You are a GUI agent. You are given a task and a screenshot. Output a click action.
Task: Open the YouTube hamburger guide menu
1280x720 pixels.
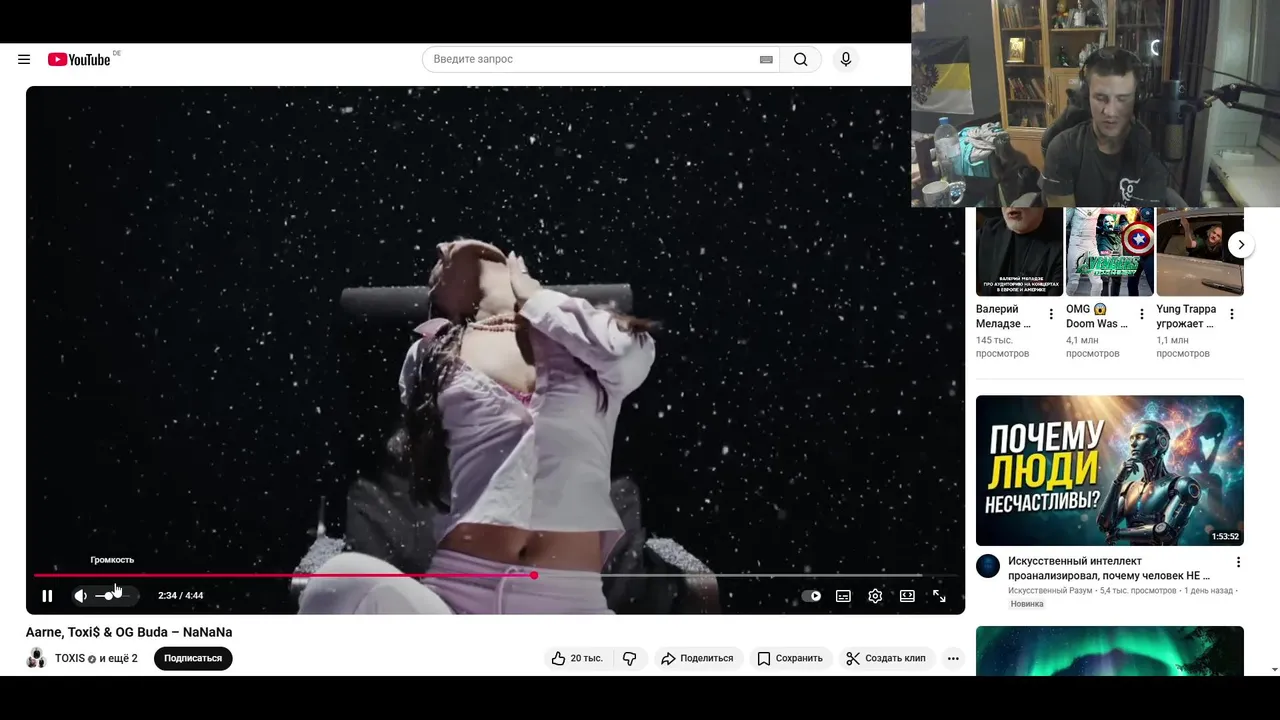pos(24,59)
